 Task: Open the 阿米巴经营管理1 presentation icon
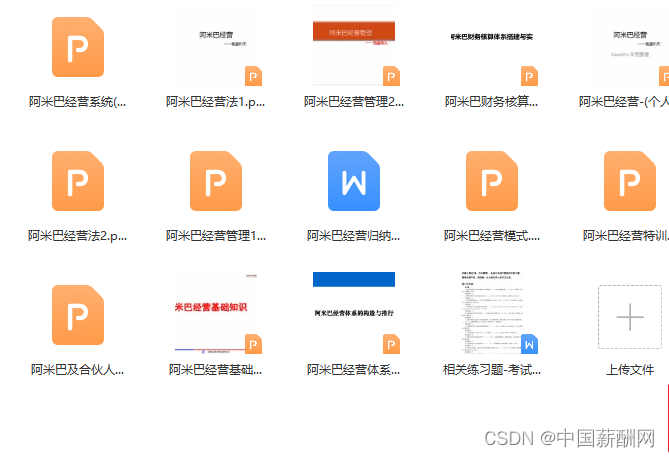pos(216,181)
